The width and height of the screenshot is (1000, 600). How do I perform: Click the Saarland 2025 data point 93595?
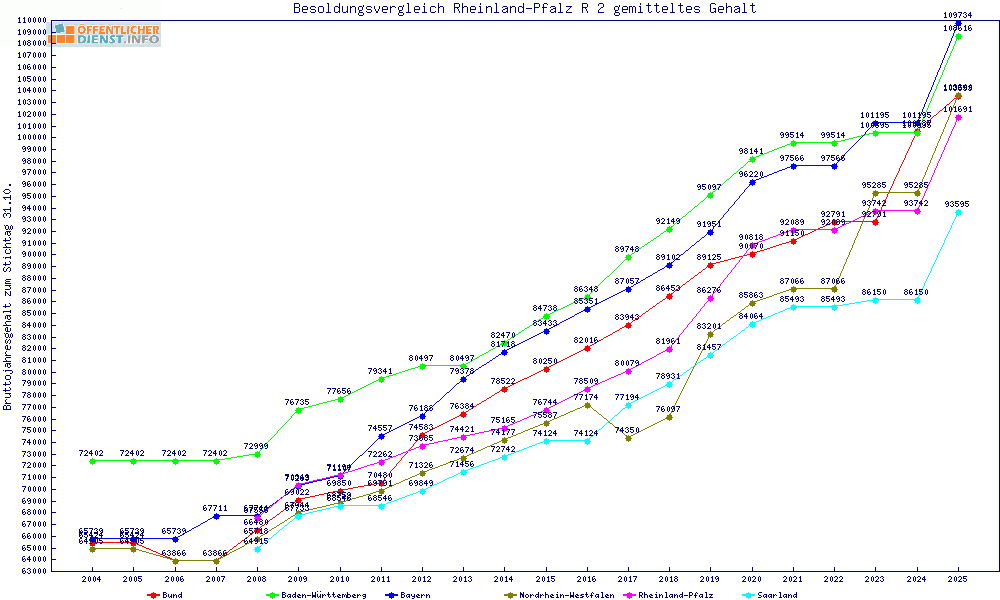click(958, 212)
